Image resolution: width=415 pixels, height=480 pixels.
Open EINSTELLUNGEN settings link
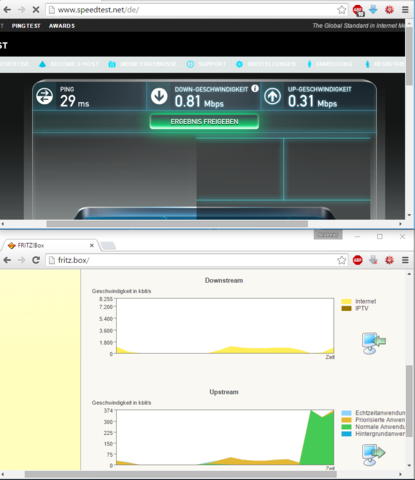point(266,64)
